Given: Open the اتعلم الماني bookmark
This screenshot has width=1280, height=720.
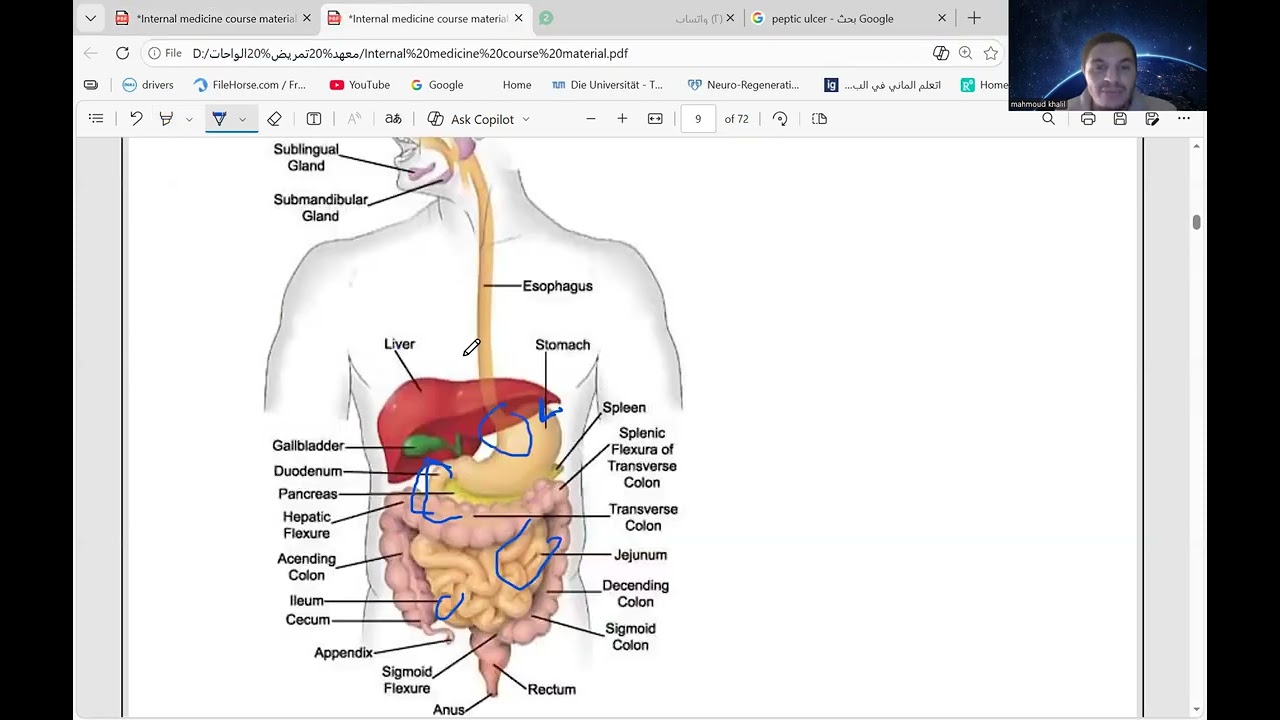Looking at the screenshot, I should [882, 85].
